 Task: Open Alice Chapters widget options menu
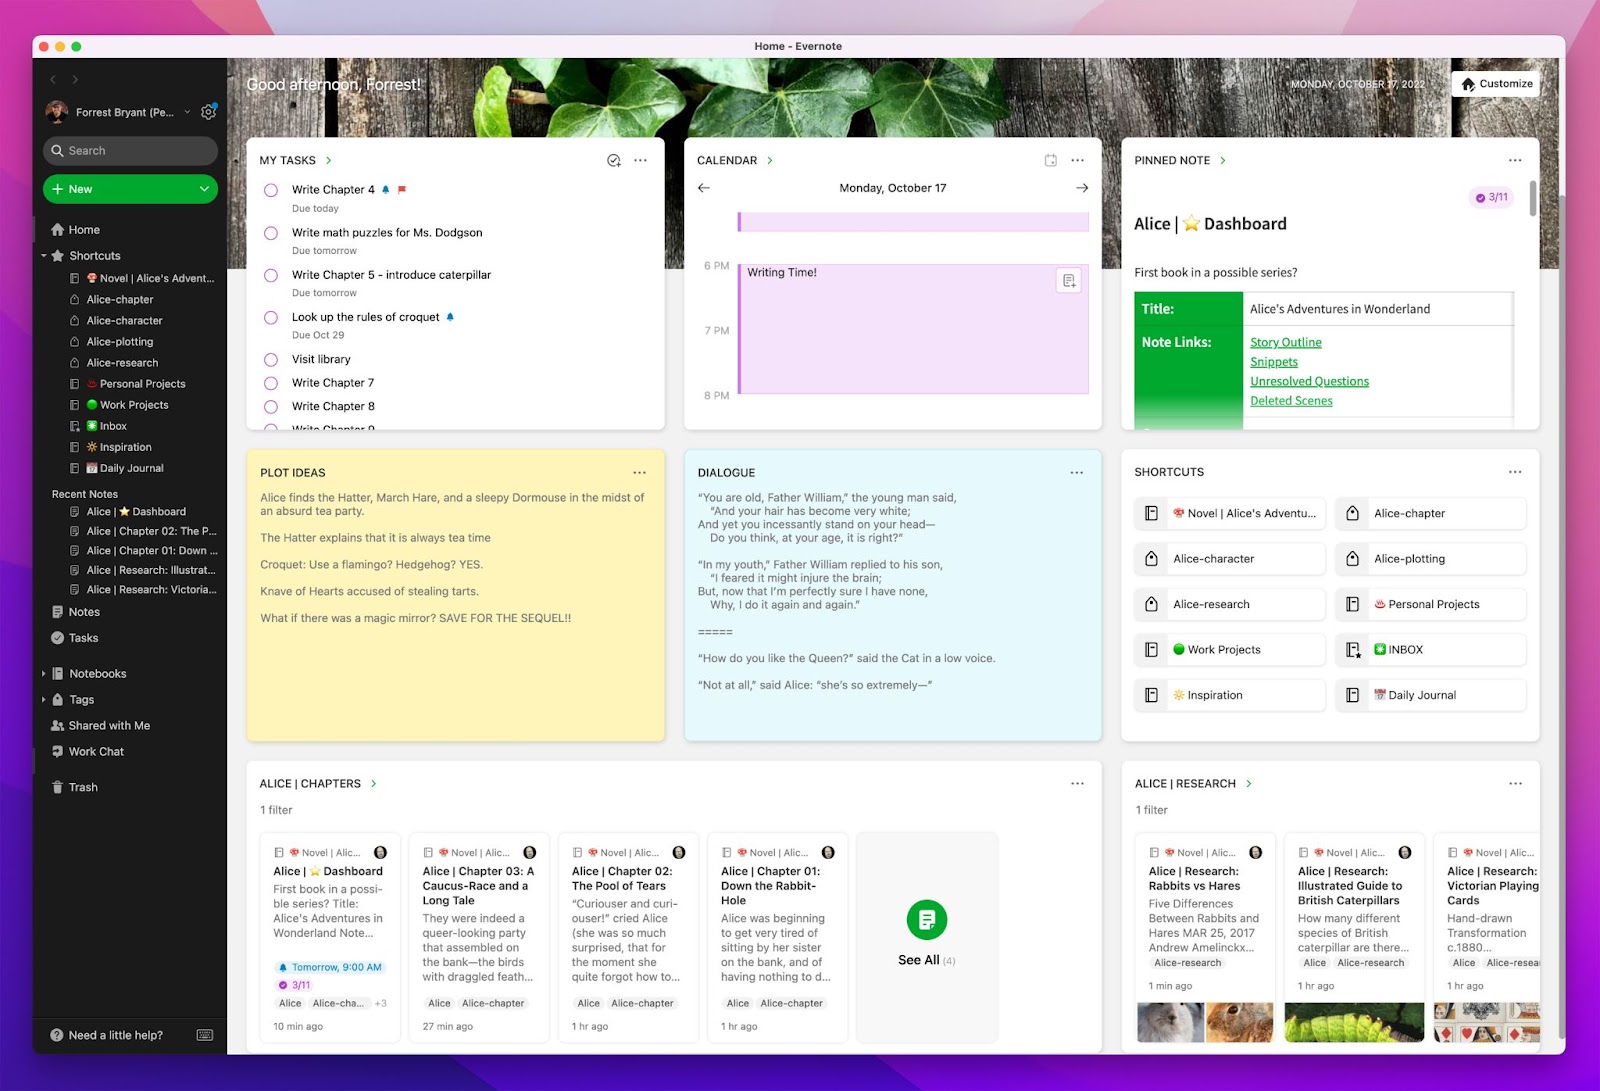(1077, 783)
